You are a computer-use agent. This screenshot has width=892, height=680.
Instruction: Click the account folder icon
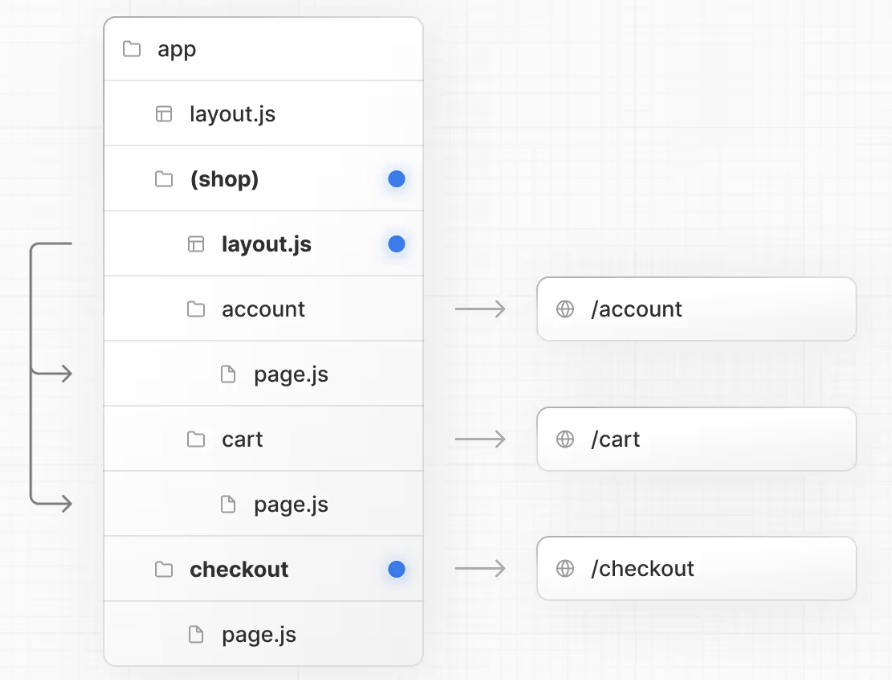coord(196,309)
